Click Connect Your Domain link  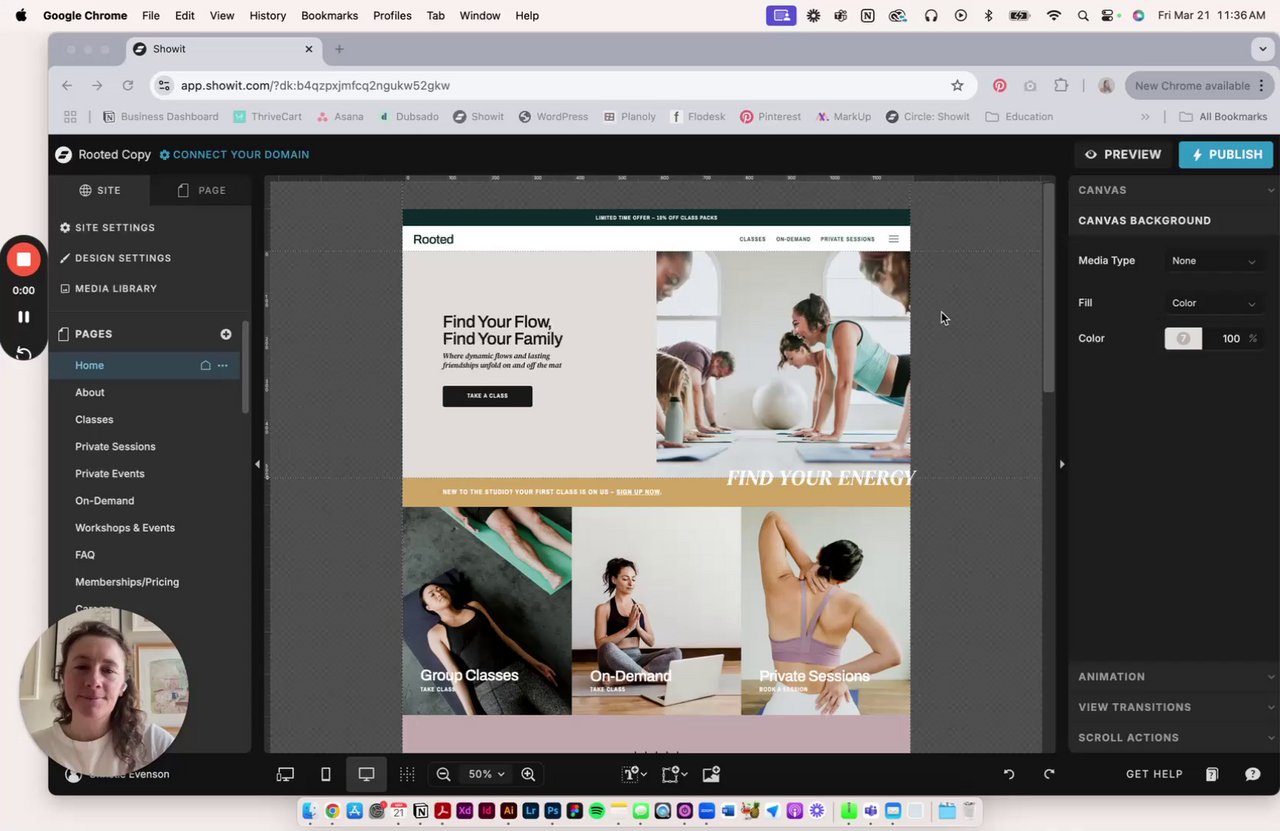234,155
